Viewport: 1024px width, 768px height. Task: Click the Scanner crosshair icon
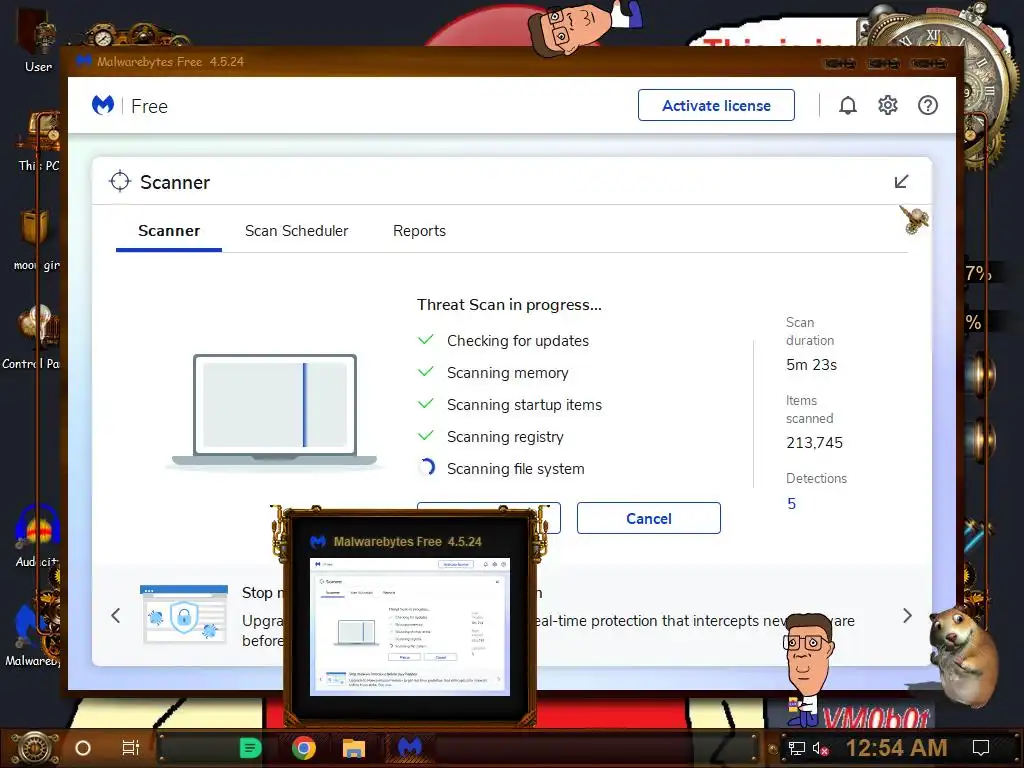click(120, 182)
